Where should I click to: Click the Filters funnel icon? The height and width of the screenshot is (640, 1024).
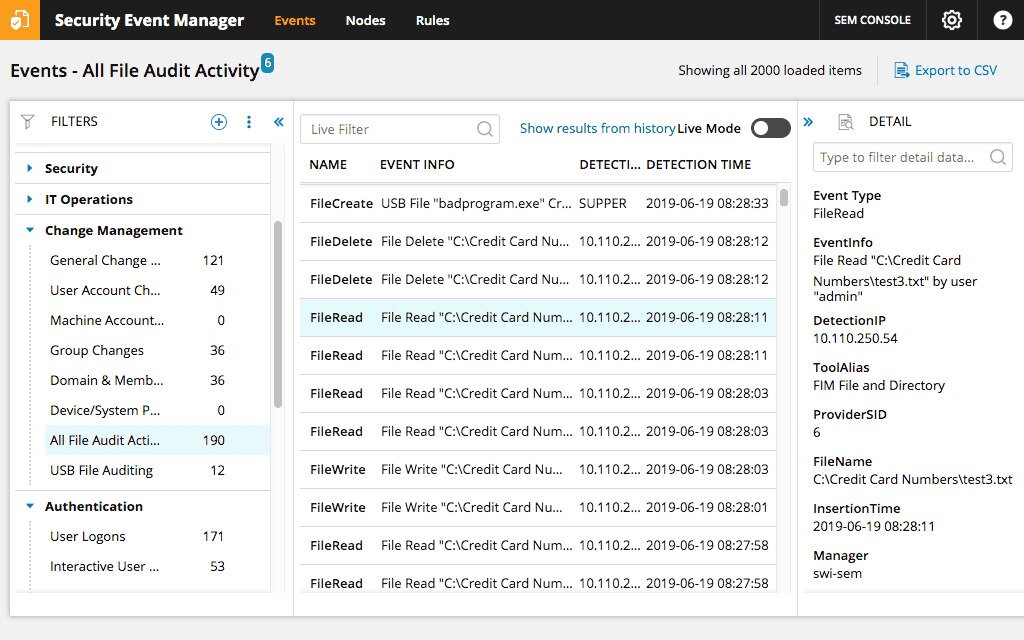[27, 121]
